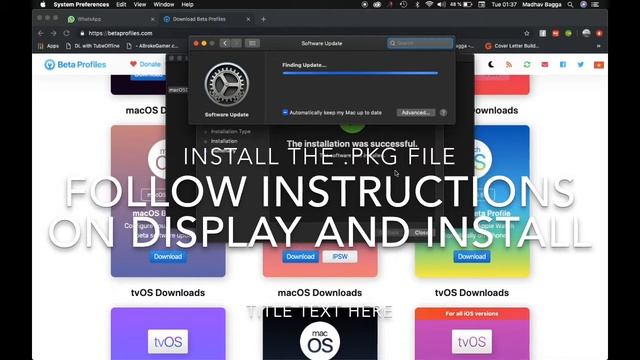Open Cover Letter Build bookmark
Screen dimensions: 640x360
pyautogui.click(x=512, y=46)
